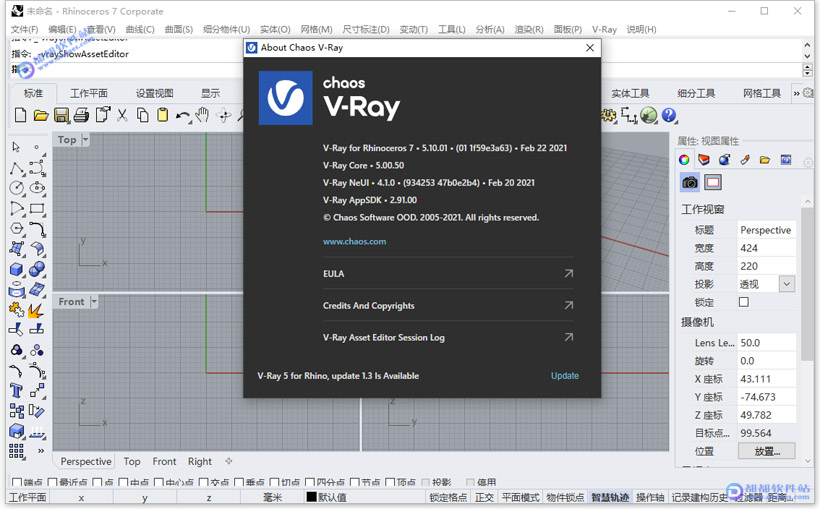Tick the 锁定 viewport lock checkbox
The width and height of the screenshot is (820, 509).
click(x=744, y=302)
